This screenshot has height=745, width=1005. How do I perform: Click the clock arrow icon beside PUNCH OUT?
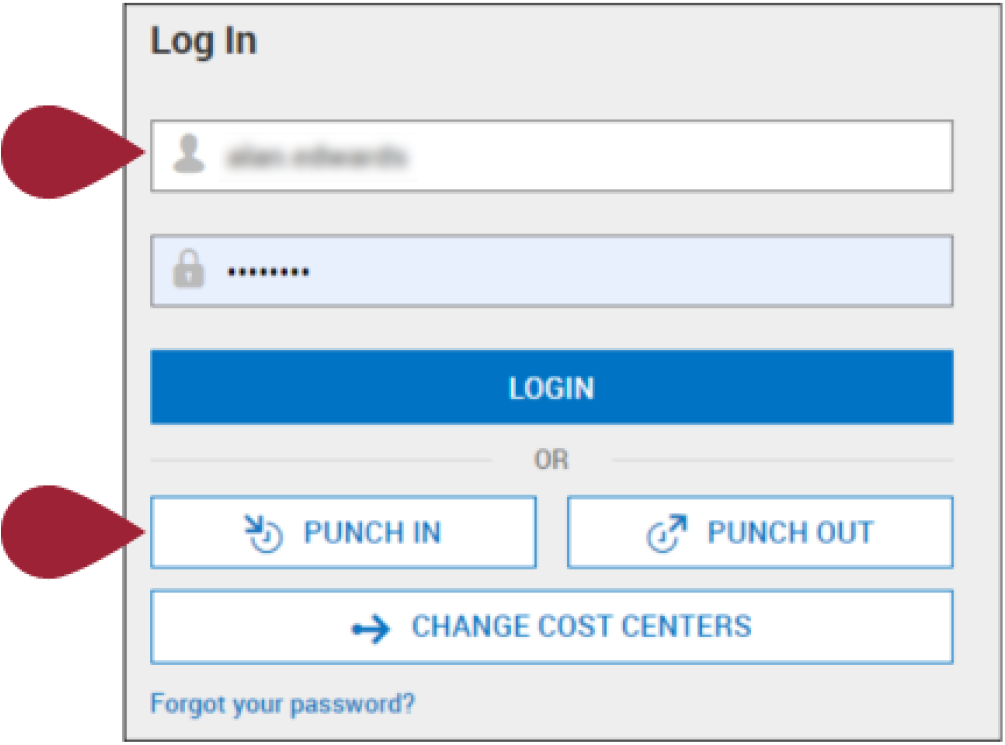667,533
